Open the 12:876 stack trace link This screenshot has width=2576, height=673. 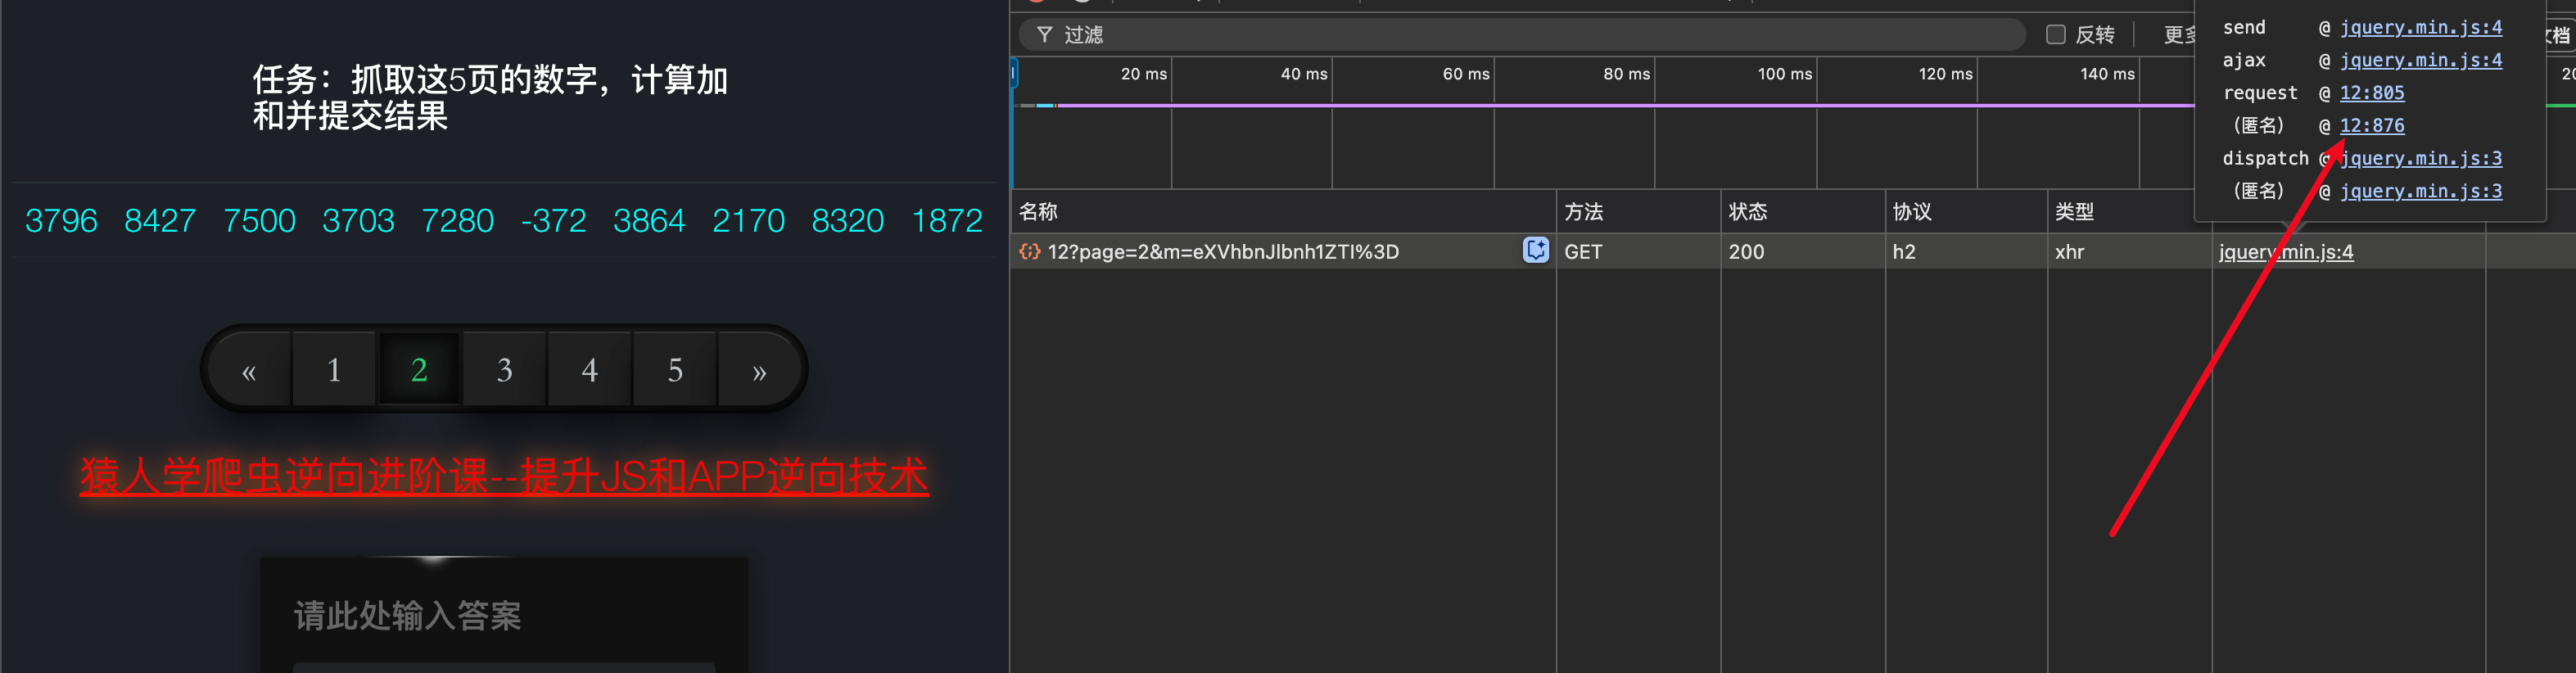pos(2371,126)
